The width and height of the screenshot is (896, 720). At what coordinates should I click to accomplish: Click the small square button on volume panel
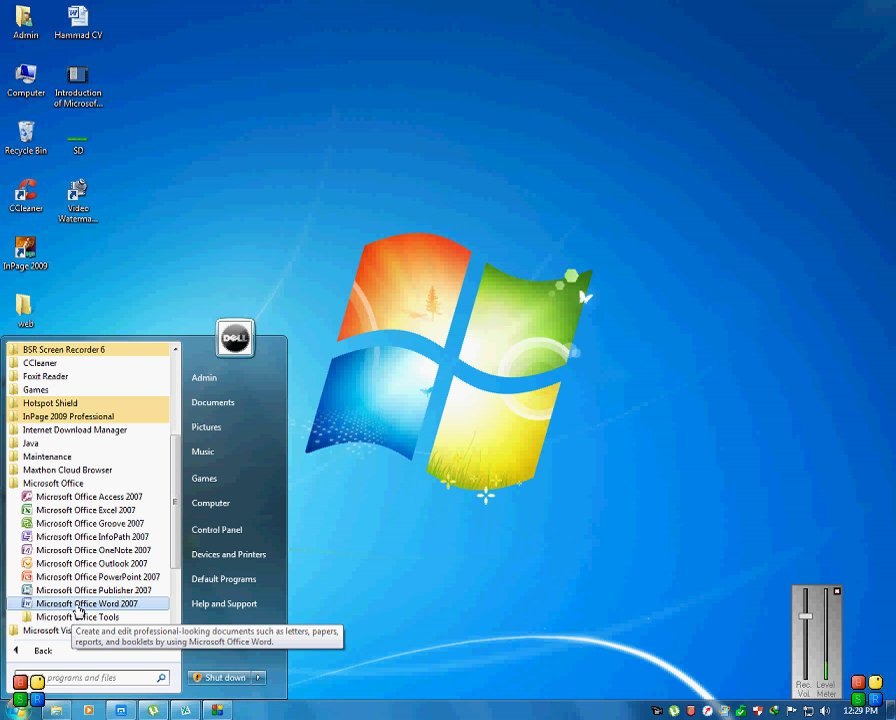coord(837,591)
